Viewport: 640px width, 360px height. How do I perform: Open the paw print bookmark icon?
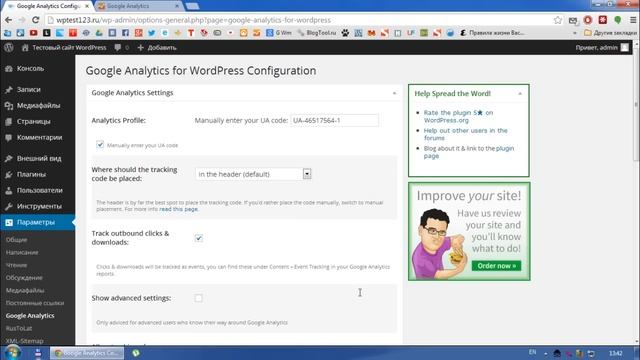pos(345,33)
